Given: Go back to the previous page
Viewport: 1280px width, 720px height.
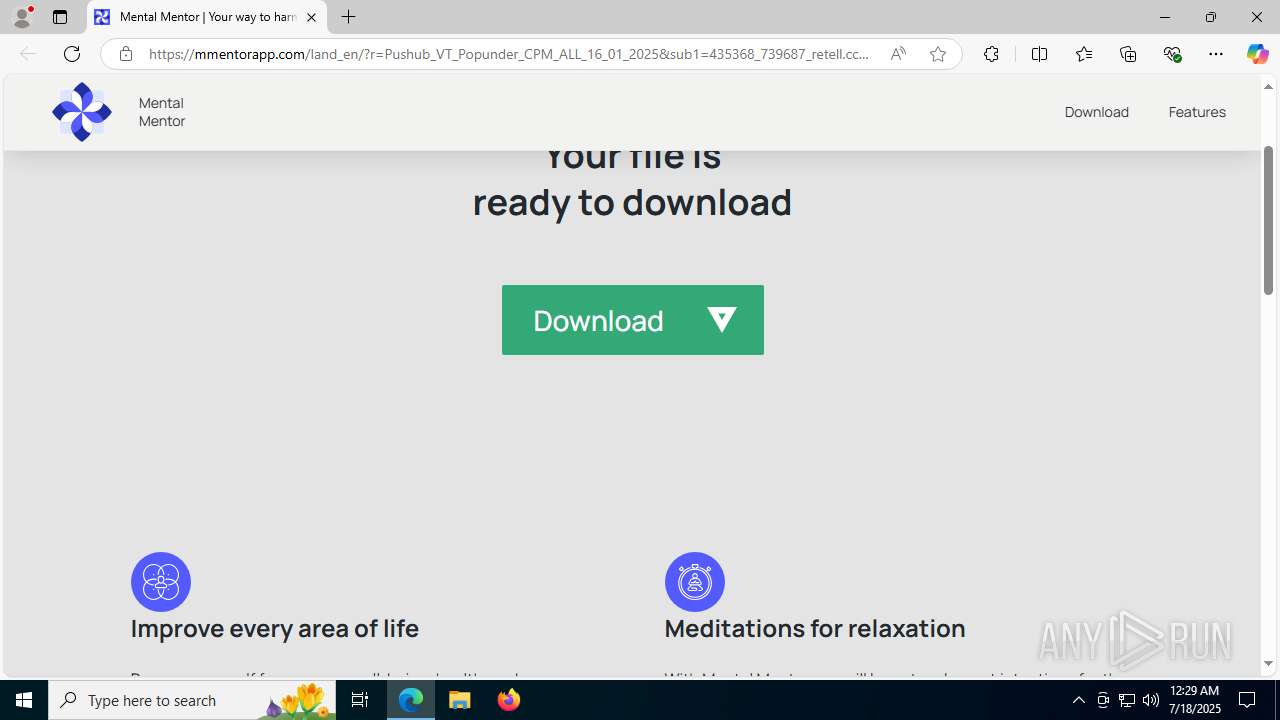Looking at the screenshot, I should click(28, 54).
